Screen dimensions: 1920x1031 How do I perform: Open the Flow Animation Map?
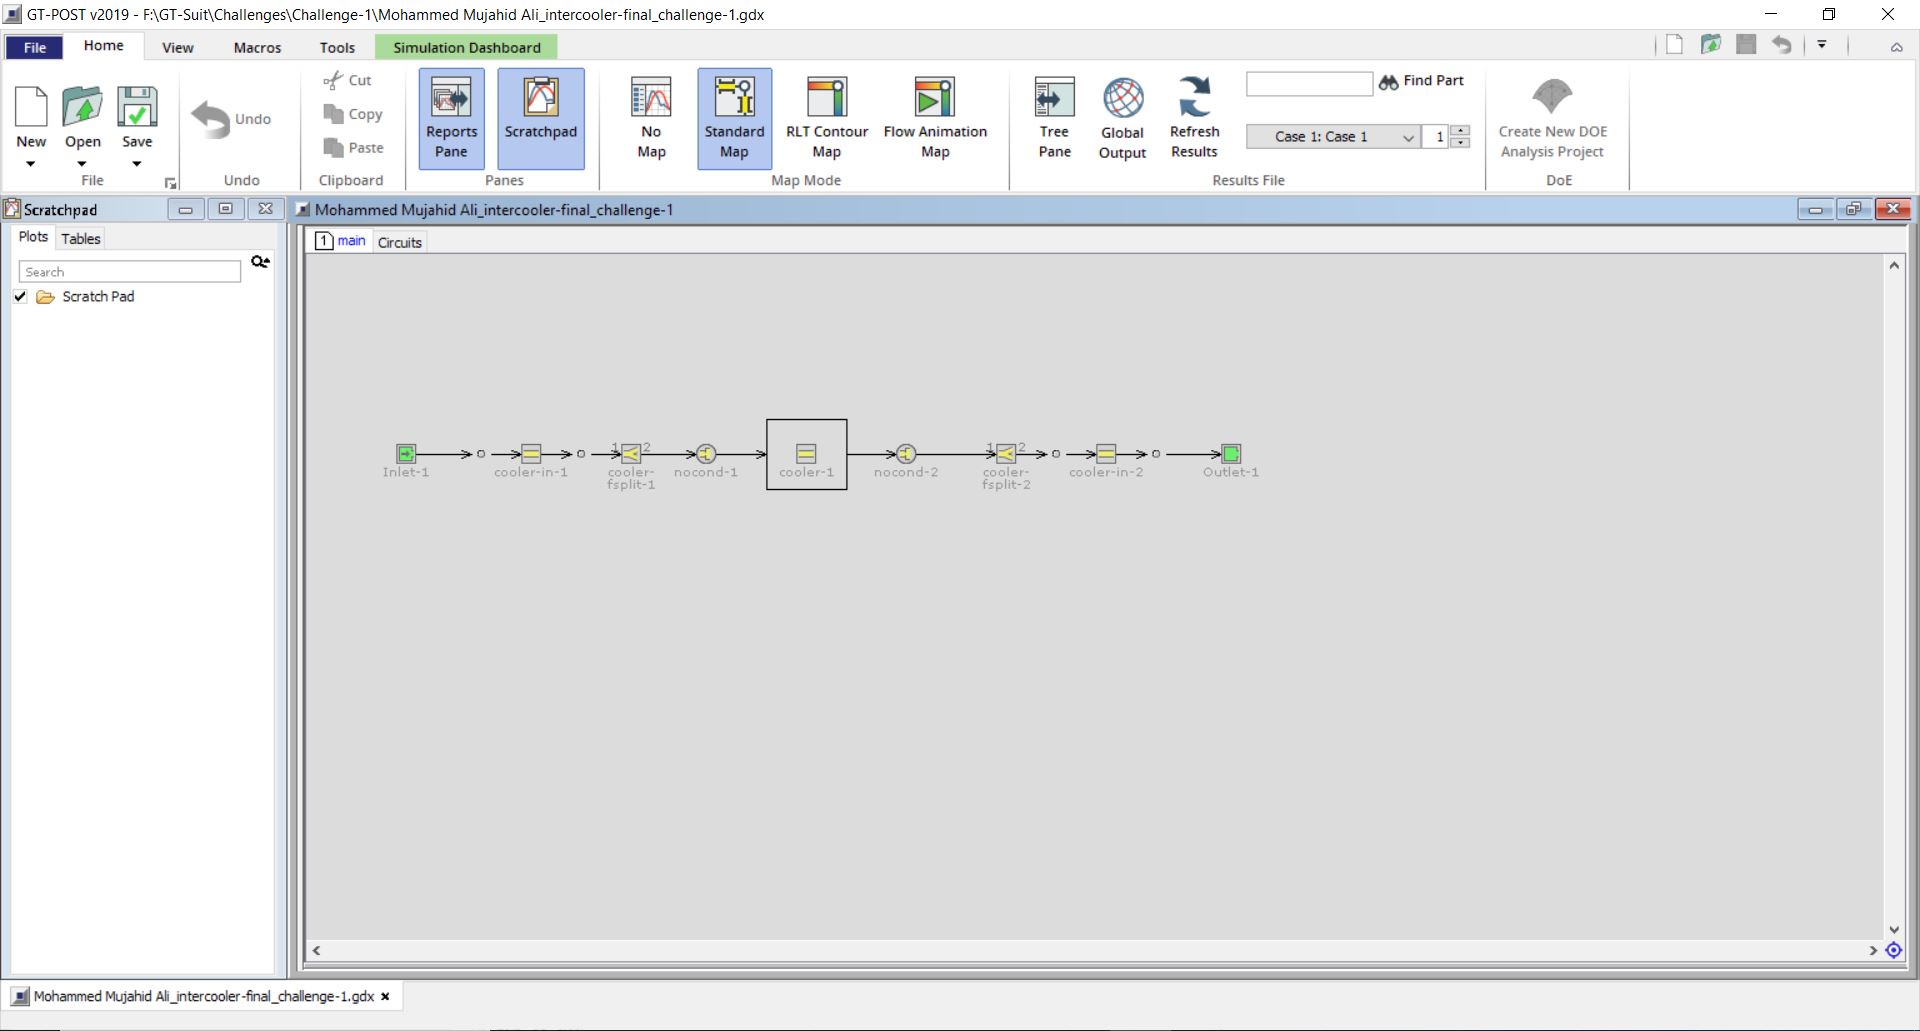tap(934, 117)
